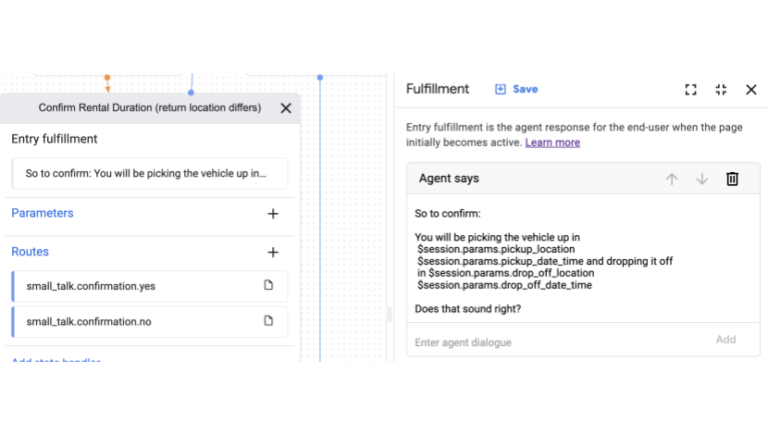Select the small_talk.confirmation.yes route
Screen dimensions: 768x435
(91, 286)
